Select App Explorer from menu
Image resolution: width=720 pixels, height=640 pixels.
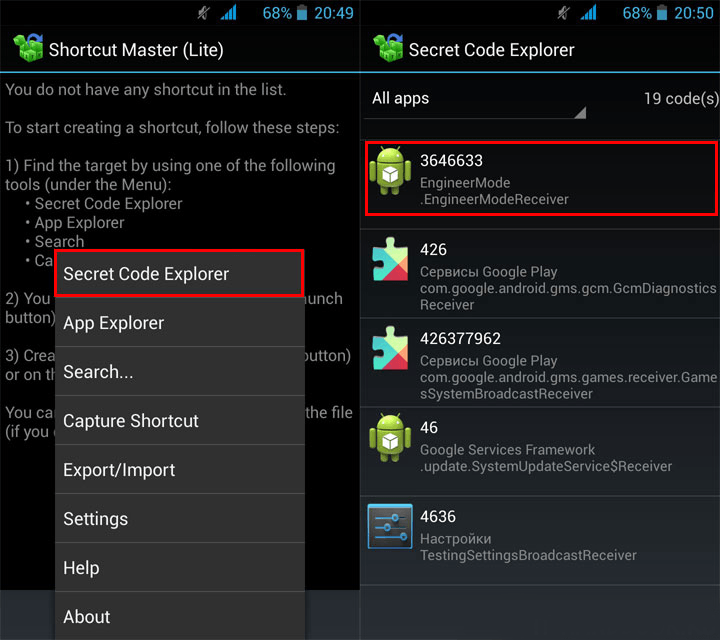[180, 323]
